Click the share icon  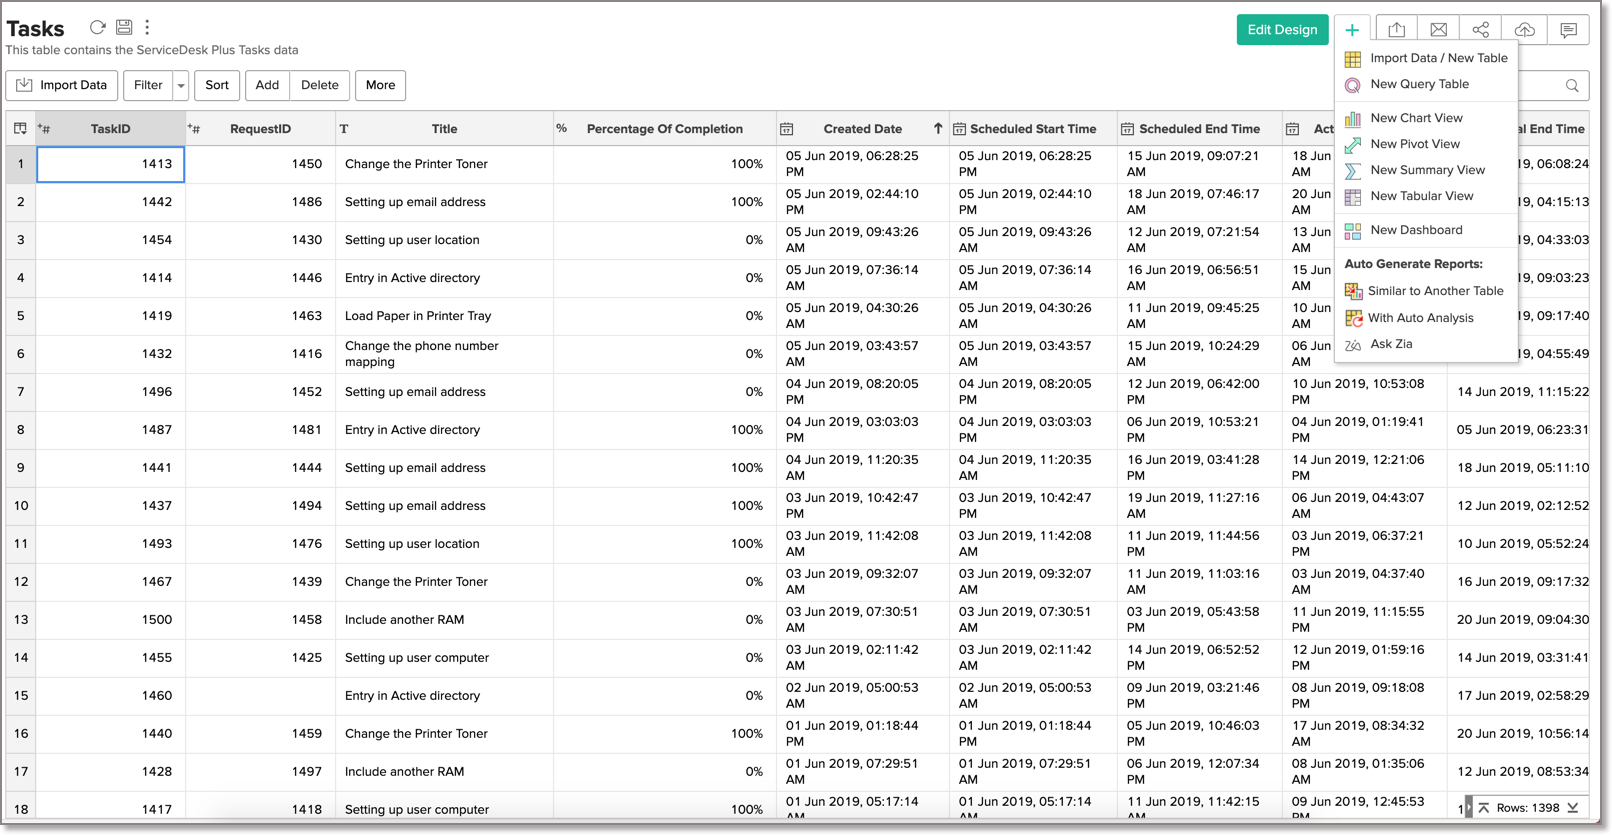pos(1481,30)
